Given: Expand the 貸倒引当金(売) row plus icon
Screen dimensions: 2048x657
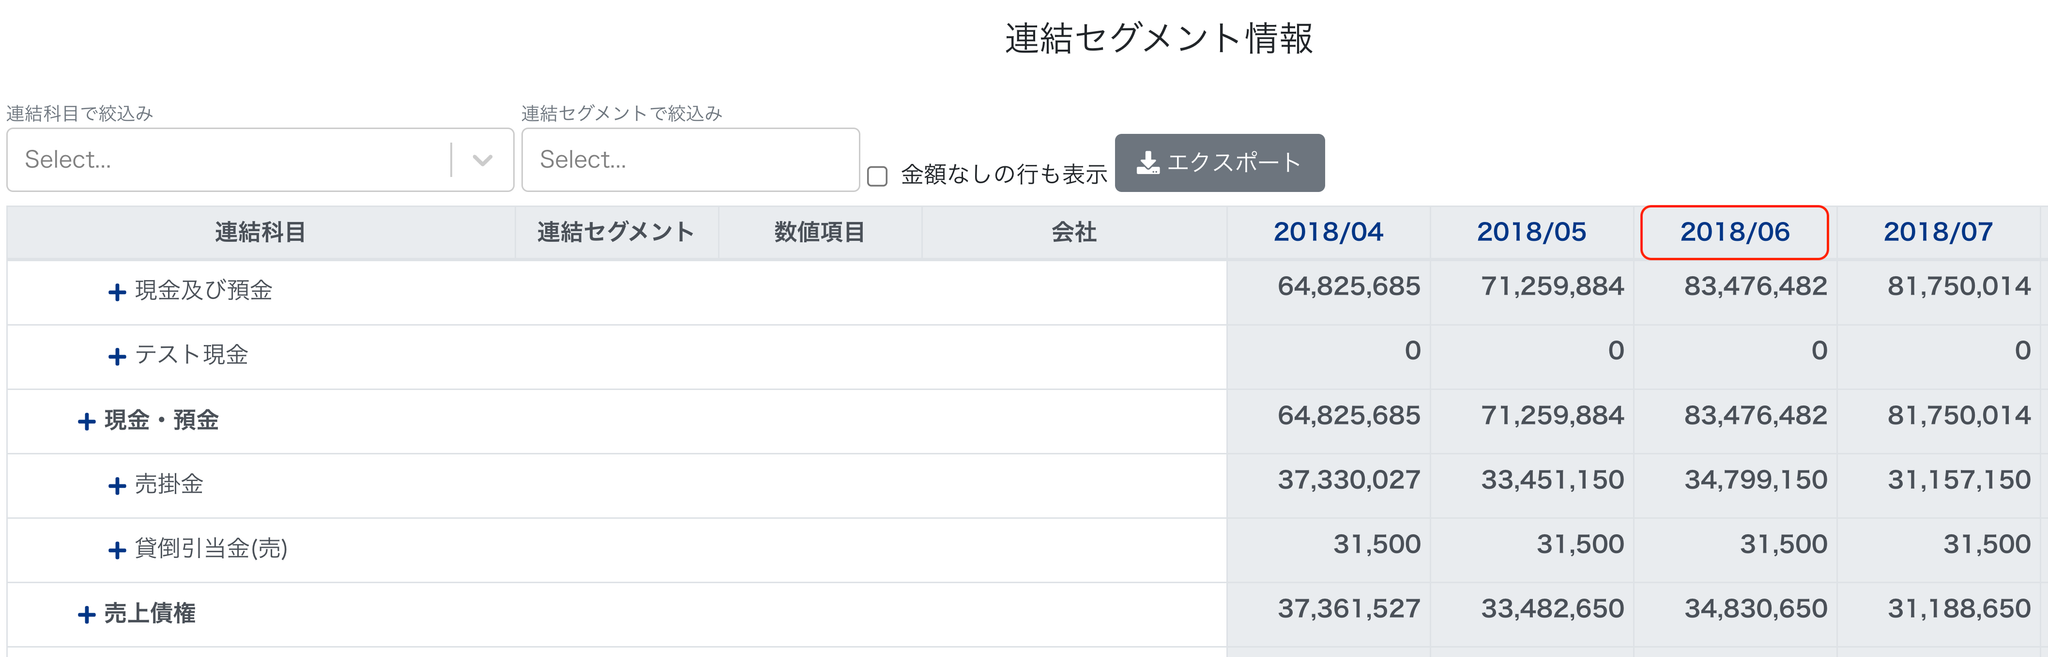Looking at the screenshot, I should [117, 550].
